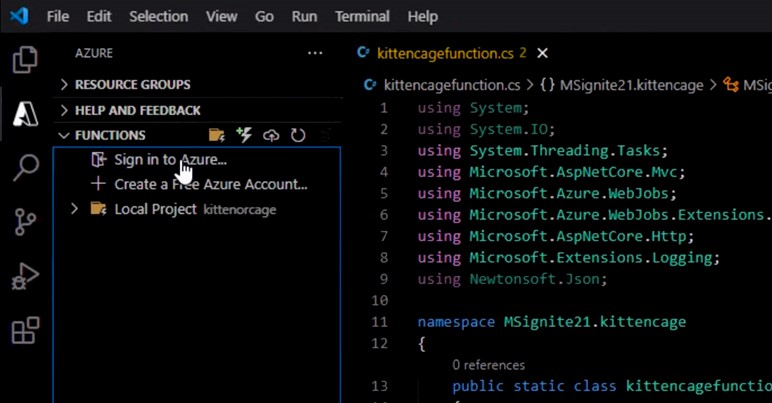
Task: Click line 2 'using System.IO;'
Action: click(x=486, y=129)
